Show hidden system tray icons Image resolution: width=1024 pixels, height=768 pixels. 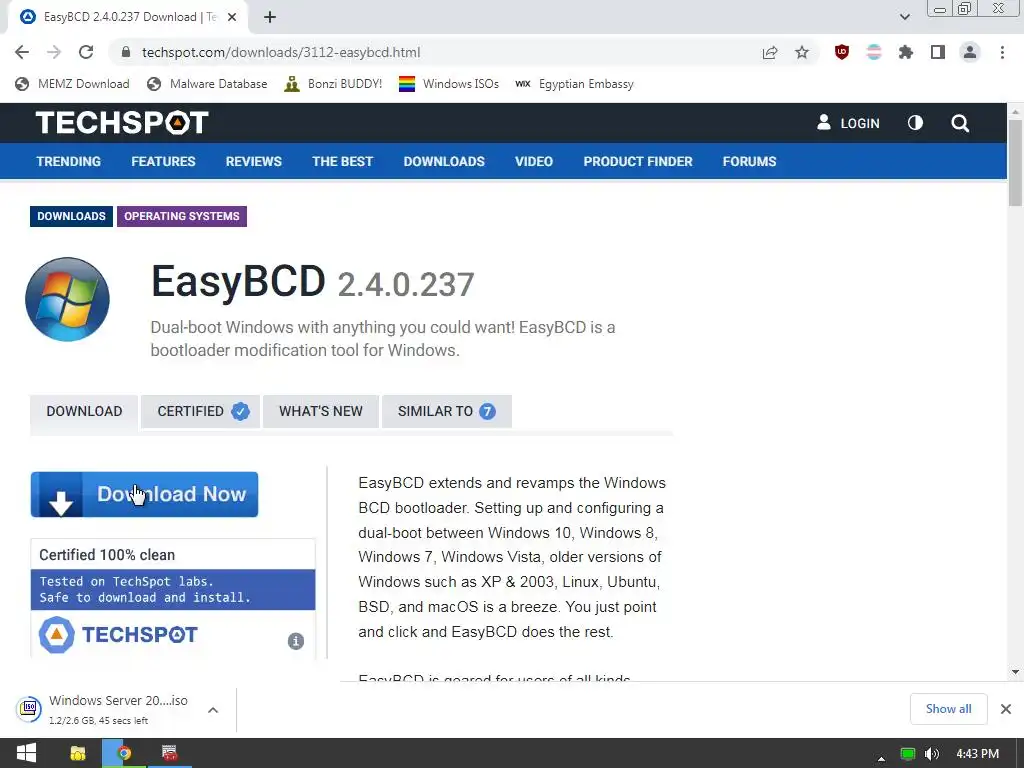(882, 758)
